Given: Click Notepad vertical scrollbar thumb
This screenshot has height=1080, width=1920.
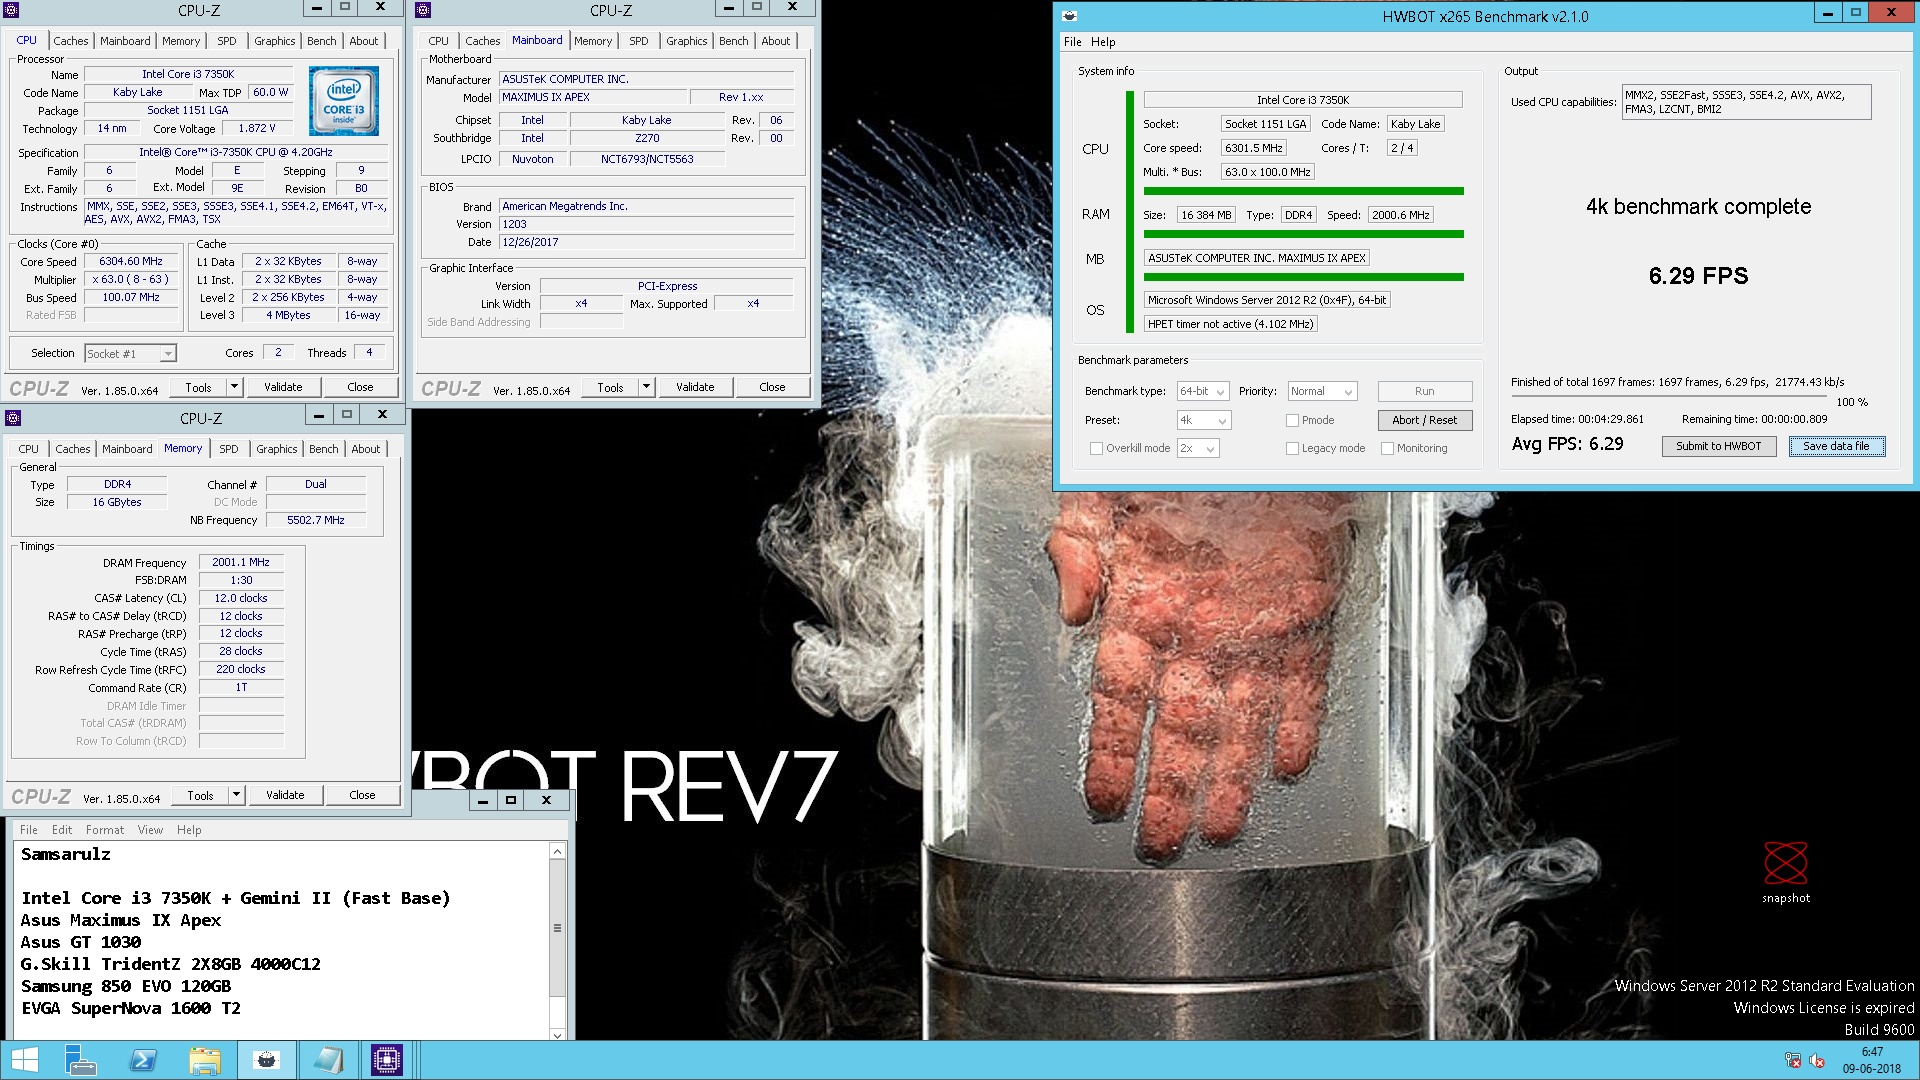Looking at the screenshot, I should (x=557, y=928).
